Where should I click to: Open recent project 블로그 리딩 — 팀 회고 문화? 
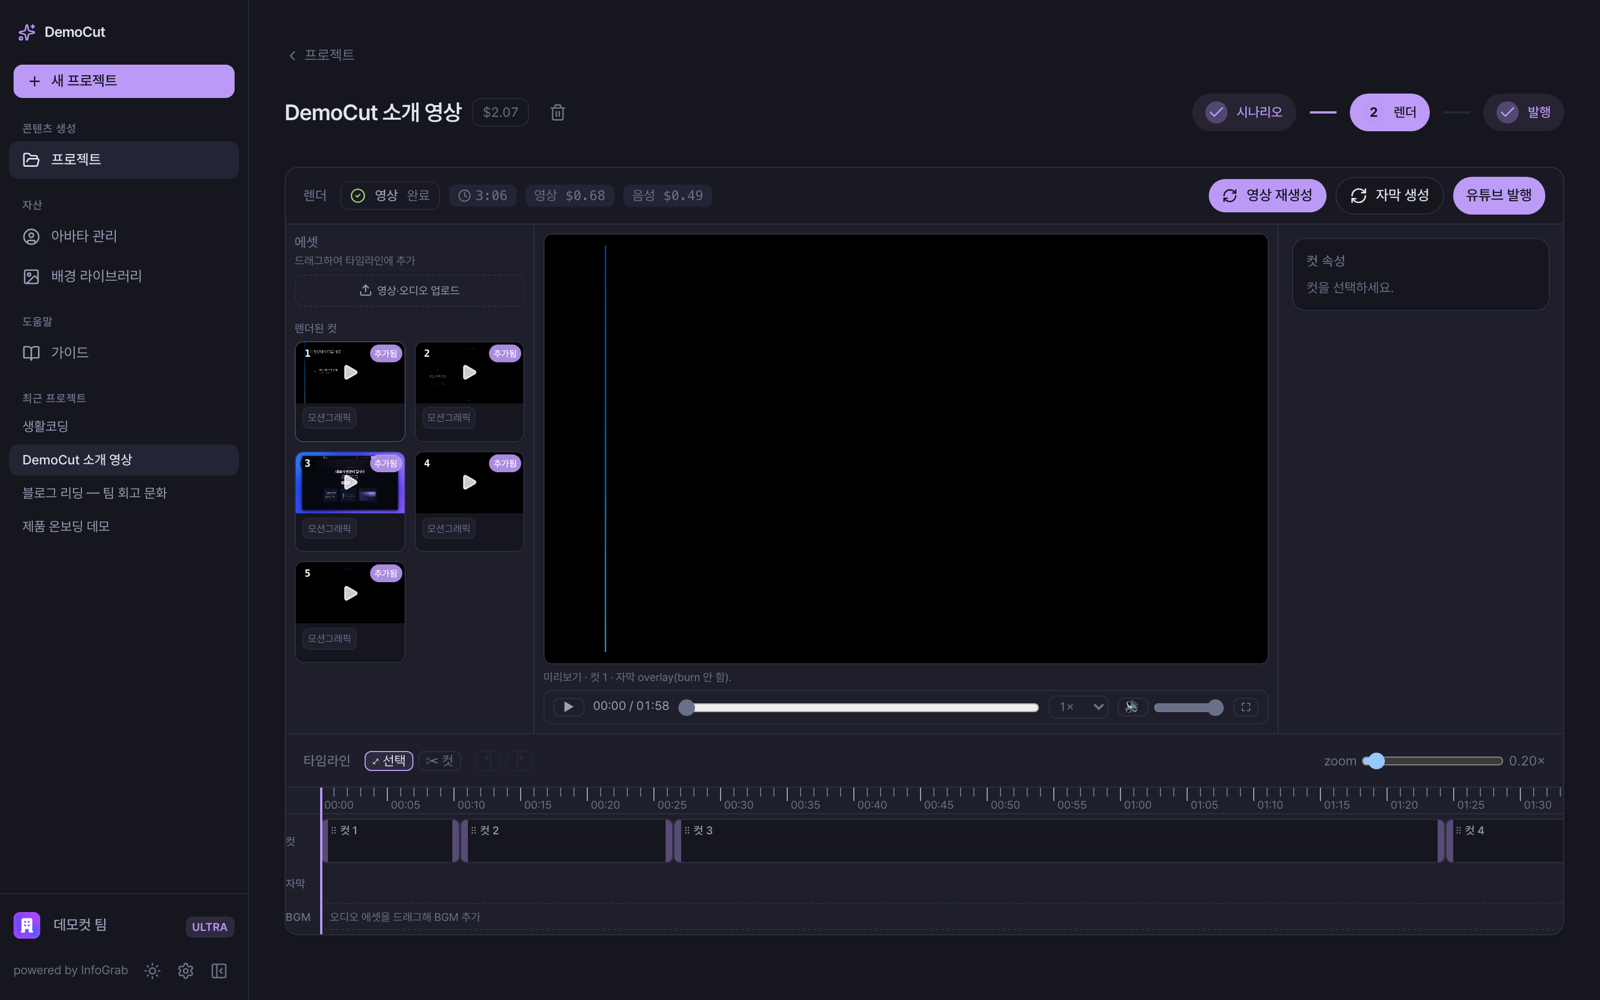click(x=124, y=493)
